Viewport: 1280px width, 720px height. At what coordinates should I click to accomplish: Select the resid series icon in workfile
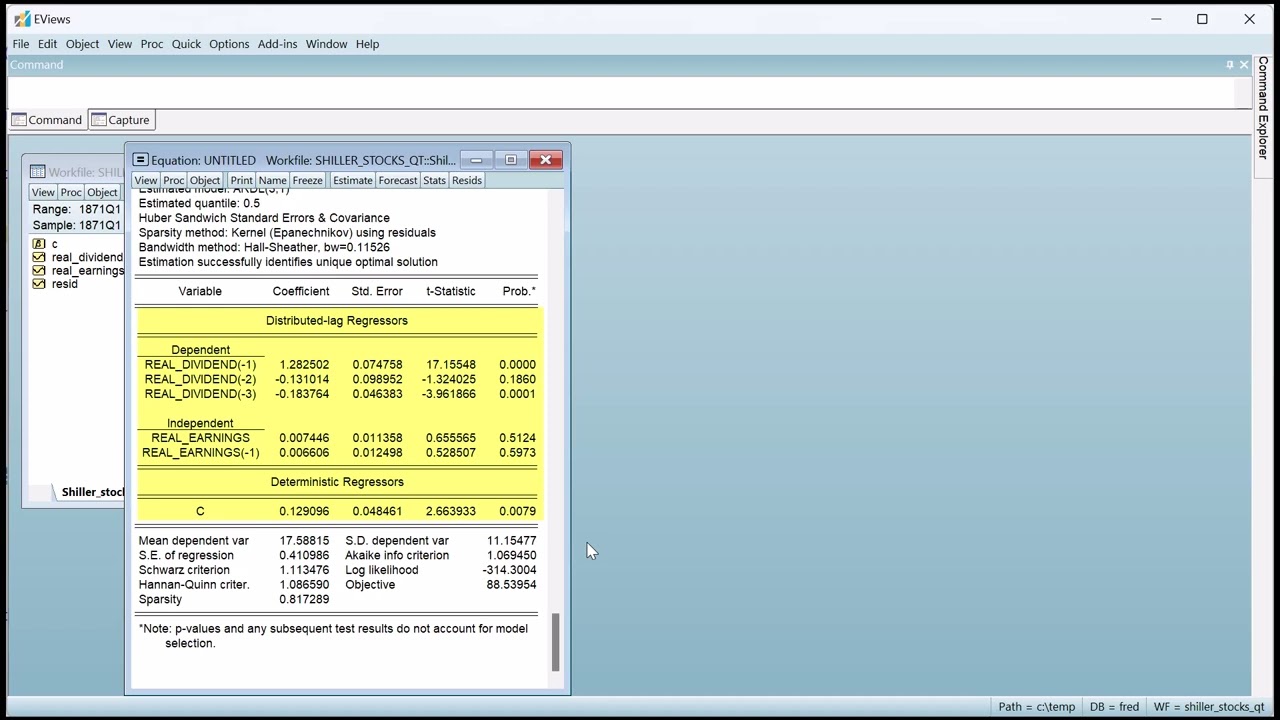(x=39, y=284)
